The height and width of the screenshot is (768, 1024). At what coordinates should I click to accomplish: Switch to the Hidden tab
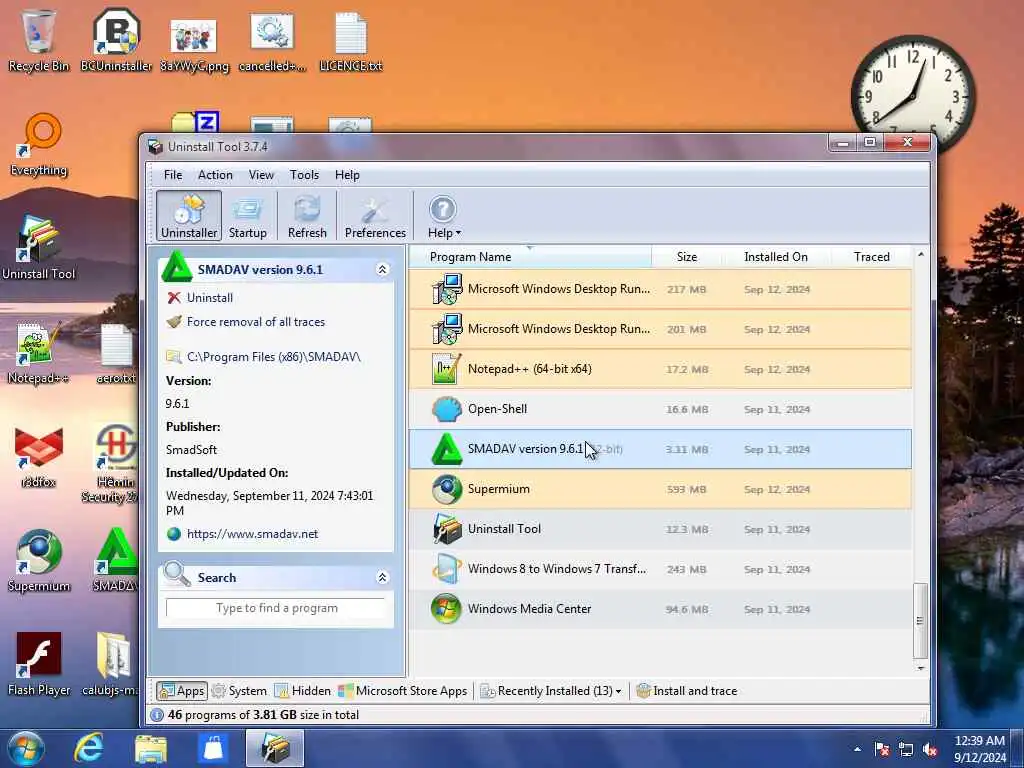[x=302, y=691]
